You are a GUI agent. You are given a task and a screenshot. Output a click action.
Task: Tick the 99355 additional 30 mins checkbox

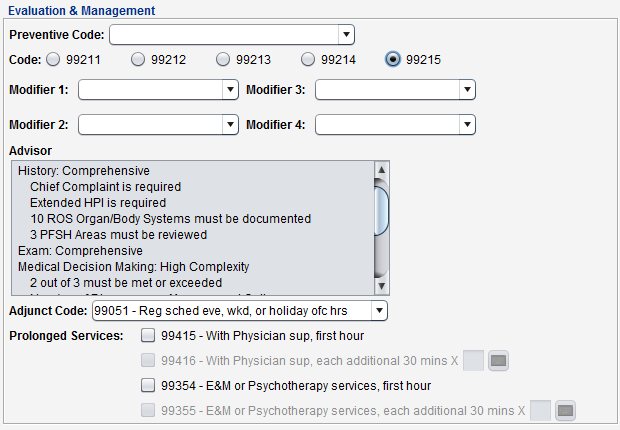pyautogui.click(x=148, y=410)
